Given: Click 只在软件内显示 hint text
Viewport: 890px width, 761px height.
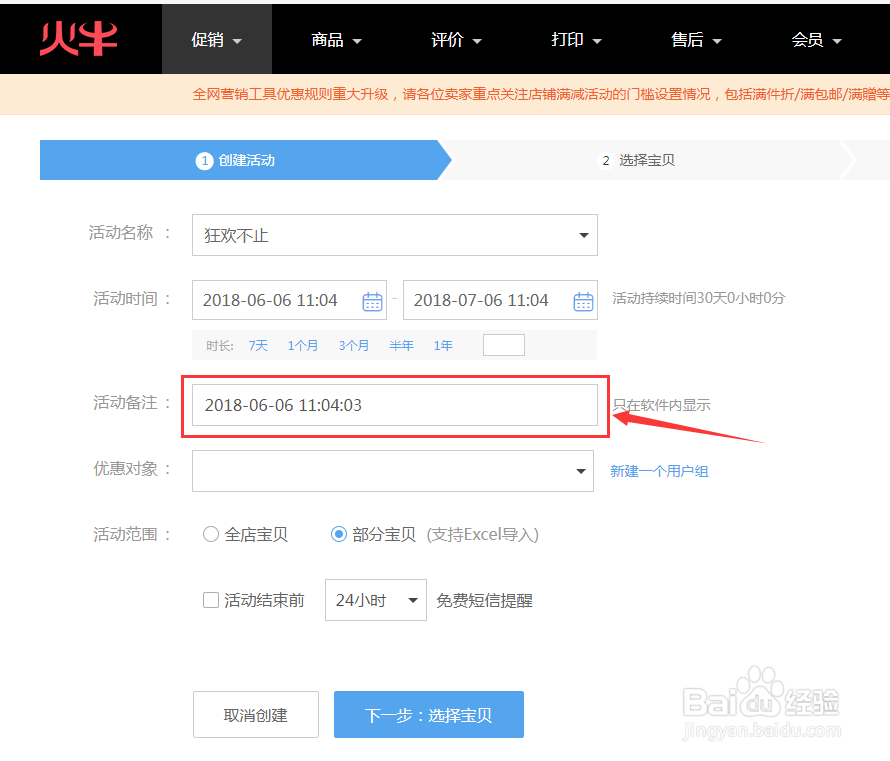Looking at the screenshot, I should click(661, 405).
